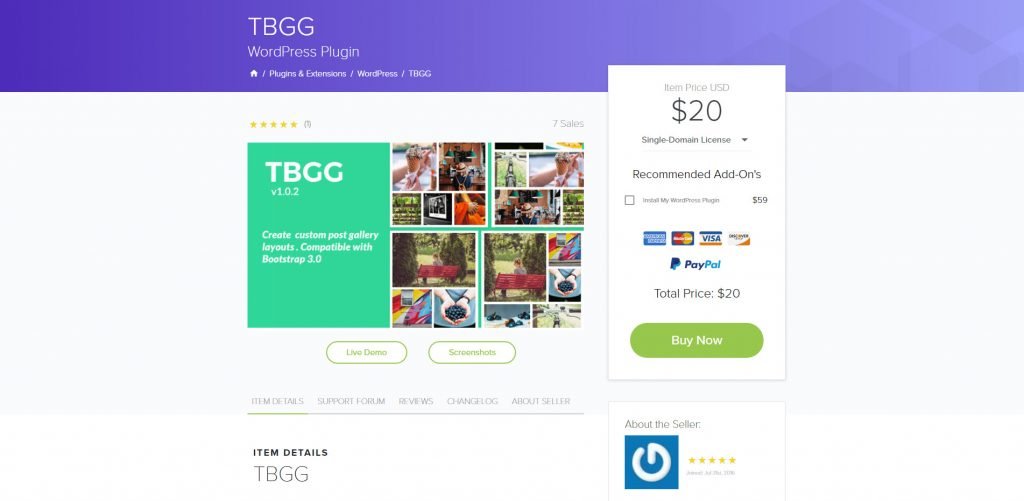This screenshot has width=1024, height=501.
Task: Open the Changelog tab
Action: coord(472,401)
